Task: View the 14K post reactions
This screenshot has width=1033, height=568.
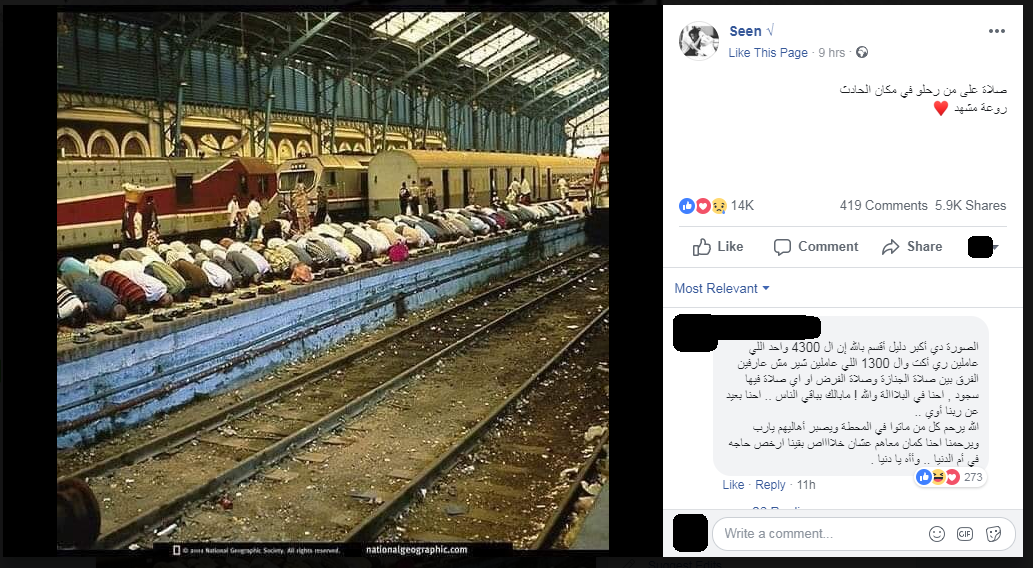Action: (x=716, y=206)
